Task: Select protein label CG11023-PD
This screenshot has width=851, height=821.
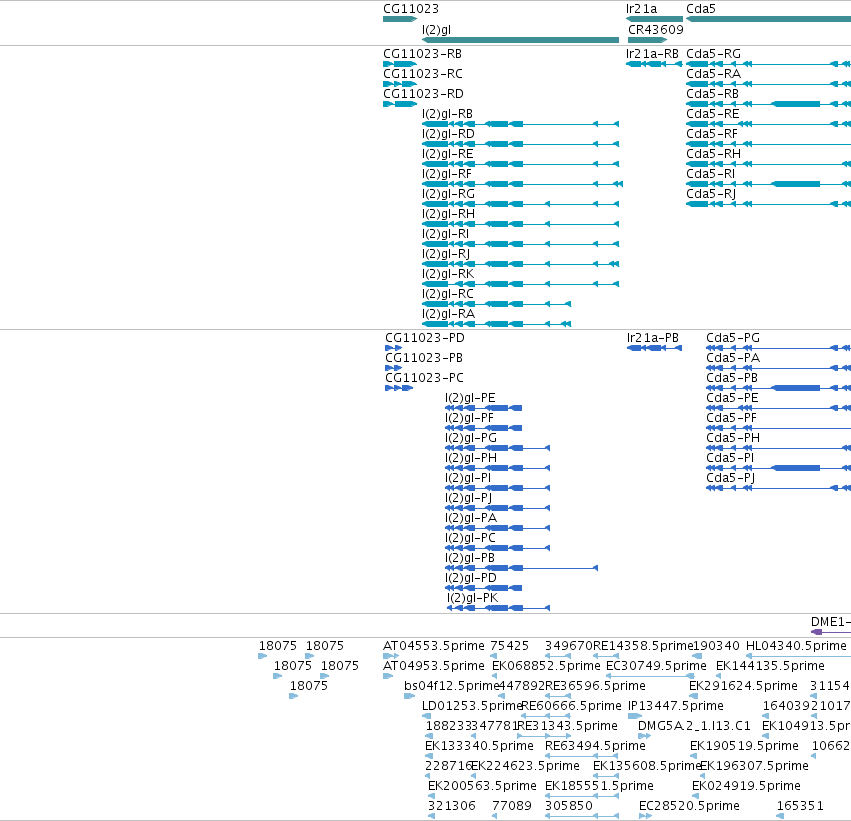Action: click(x=425, y=338)
